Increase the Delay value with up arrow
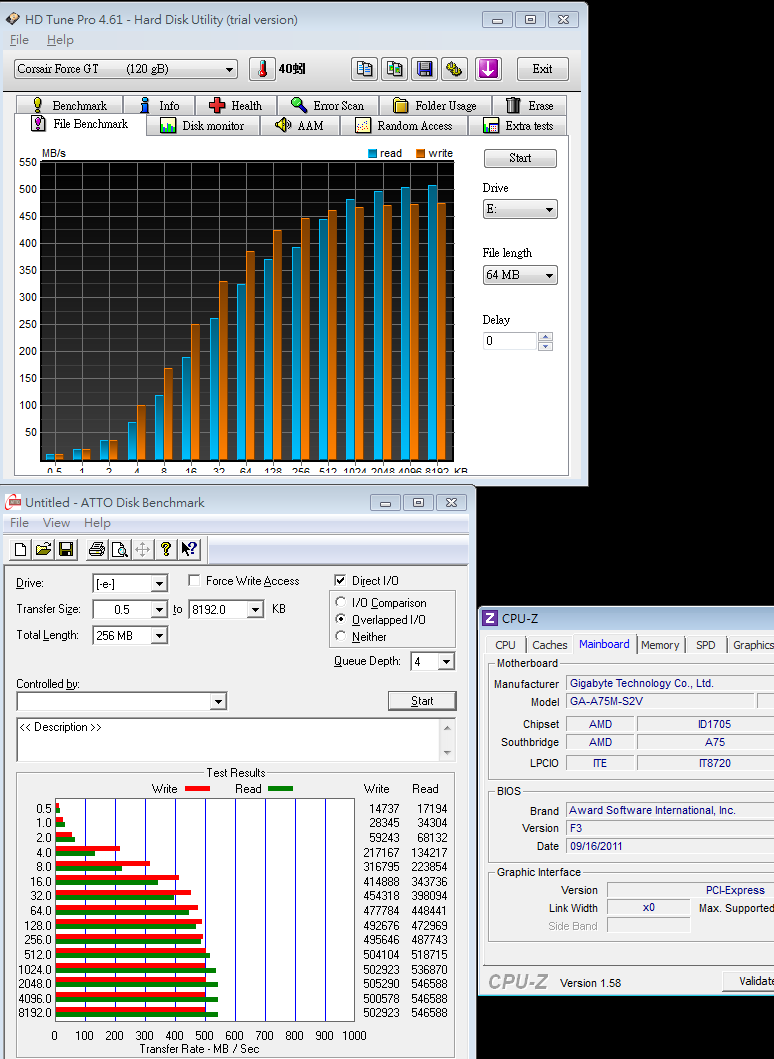The height and width of the screenshot is (1059, 774). tap(546, 336)
